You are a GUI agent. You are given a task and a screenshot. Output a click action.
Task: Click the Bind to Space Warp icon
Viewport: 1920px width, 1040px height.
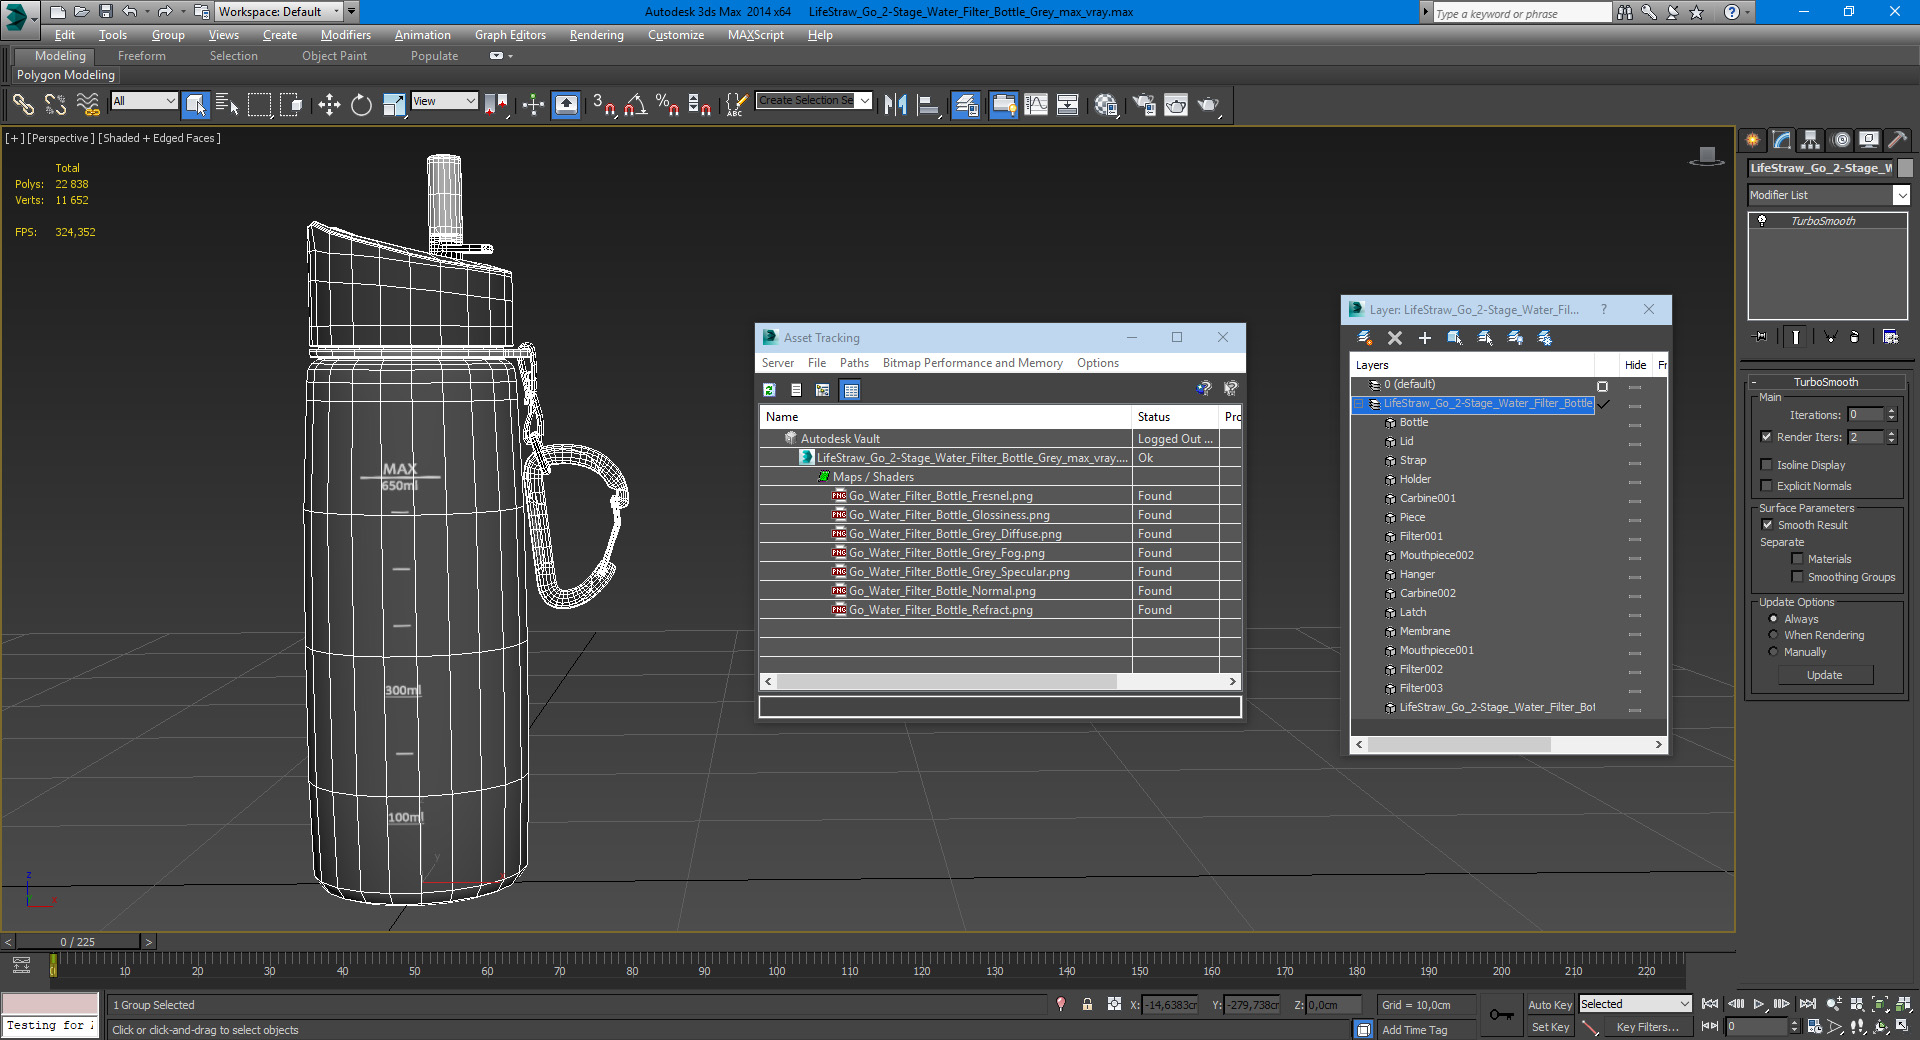pos(88,104)
